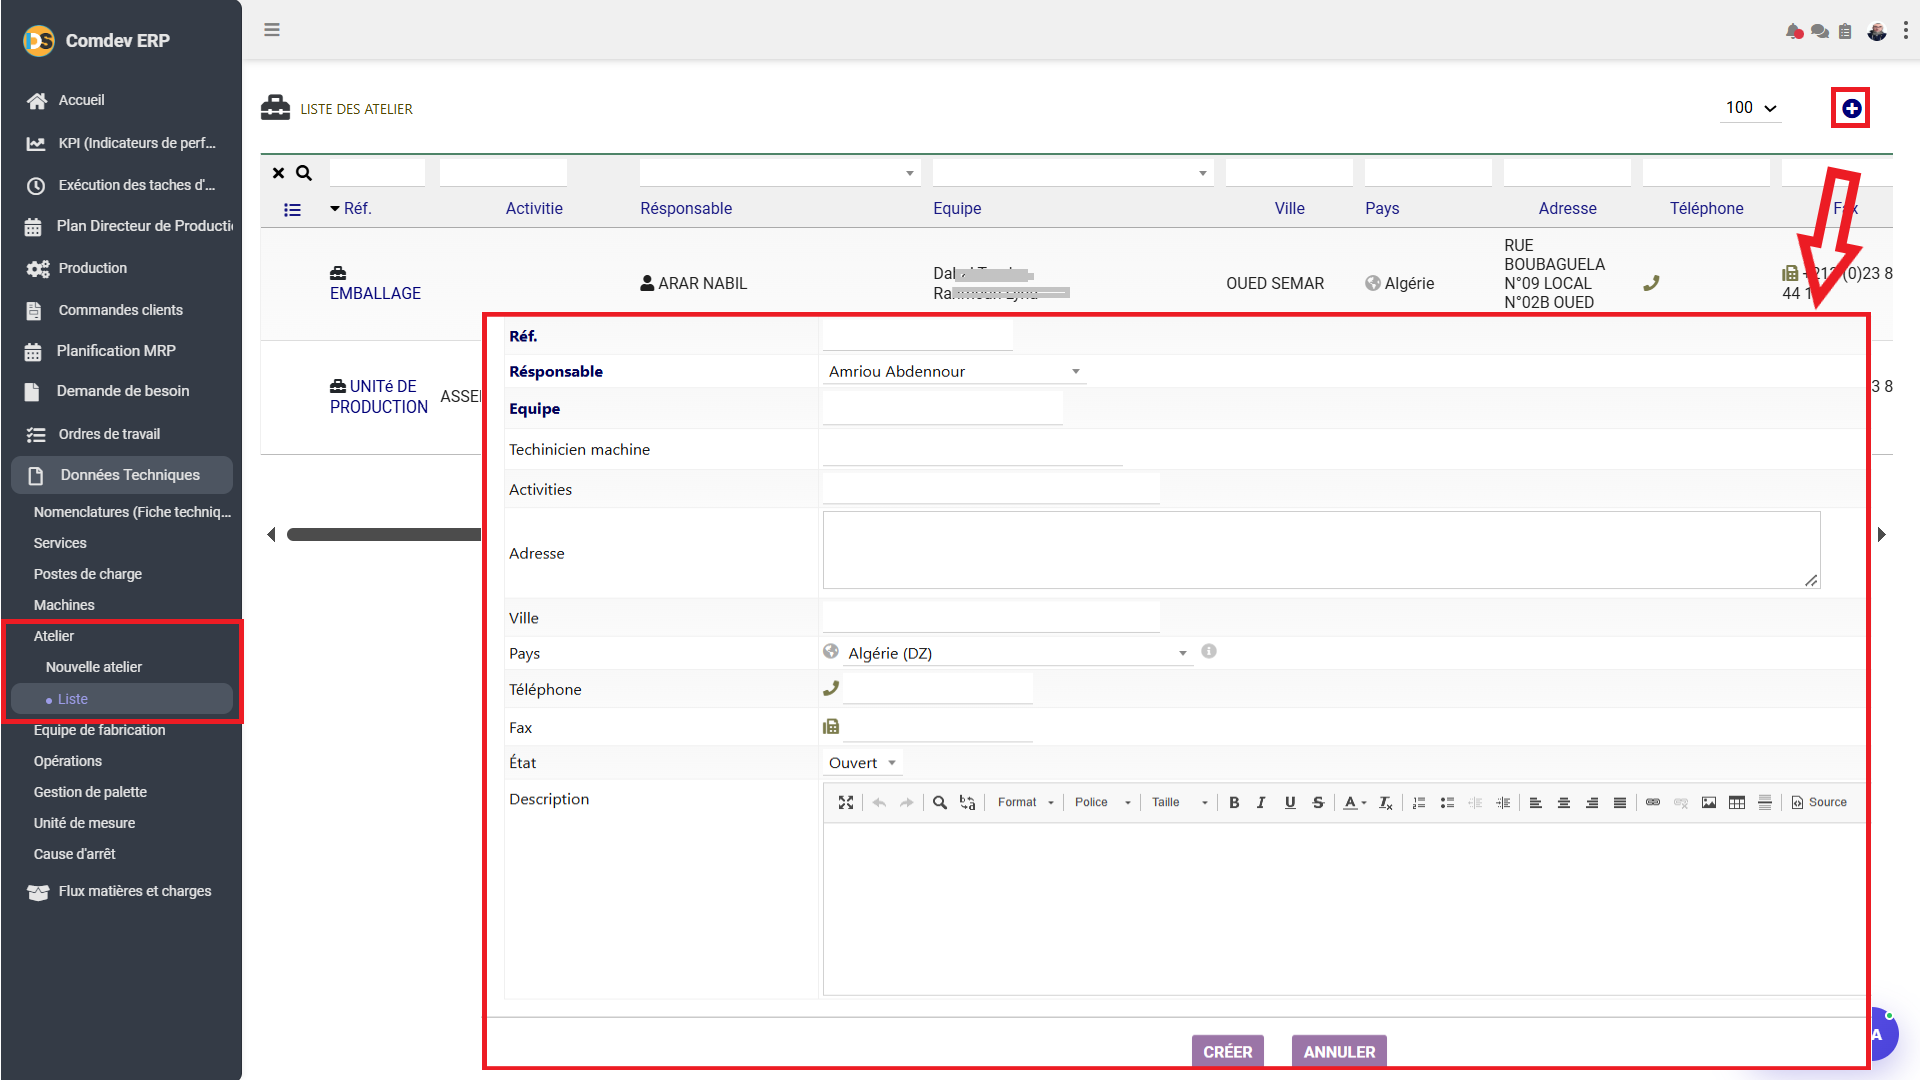
Task: Click the horizontal table scrollbar
Action: click(384, 535)
